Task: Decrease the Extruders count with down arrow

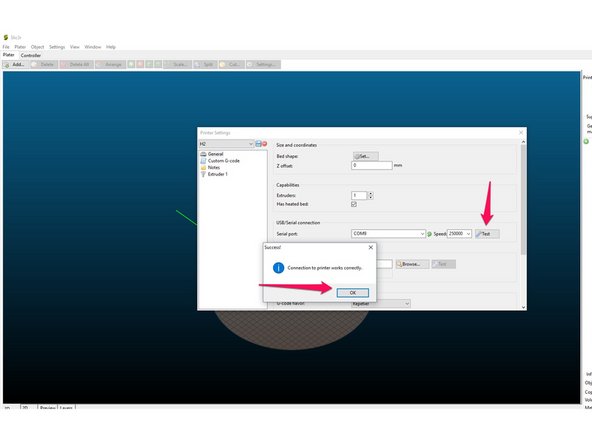Action: pyautogui.click(x=370, y=197)
